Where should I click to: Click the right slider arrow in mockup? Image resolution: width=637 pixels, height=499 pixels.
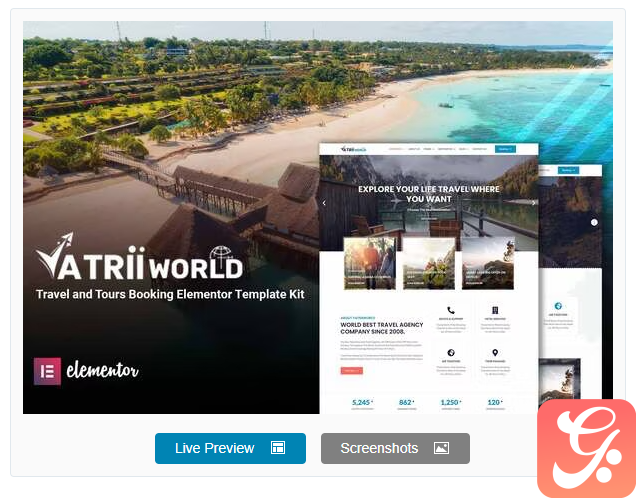pos(534,203)
